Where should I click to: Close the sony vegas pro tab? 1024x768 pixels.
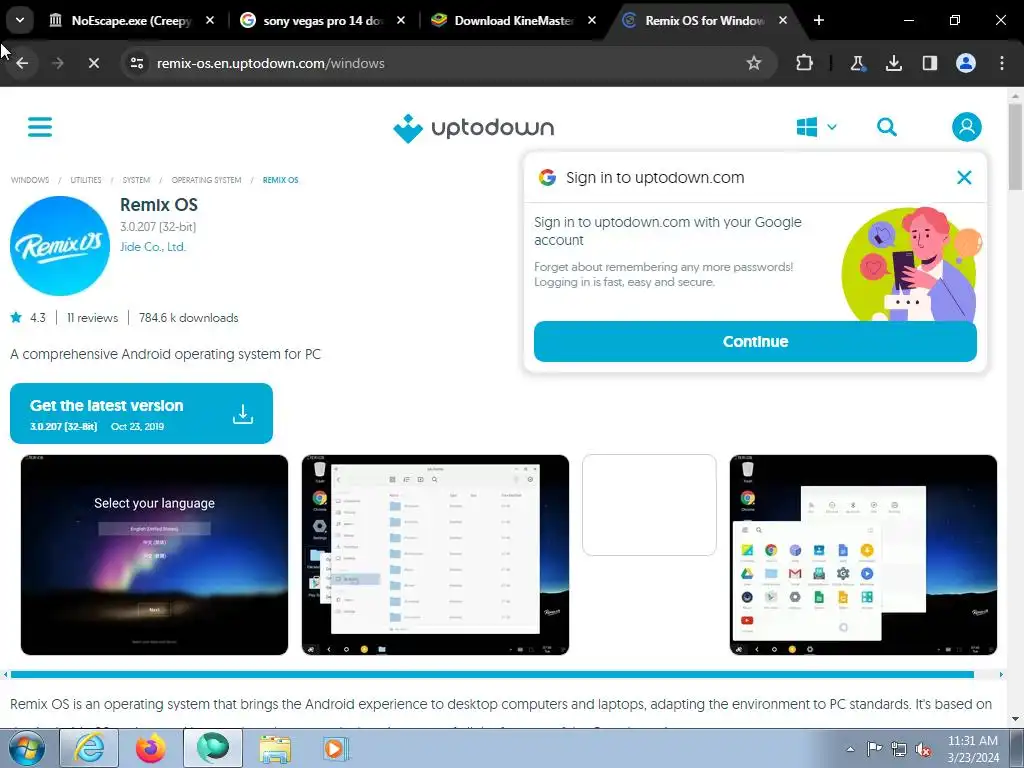tap(401, 20)
